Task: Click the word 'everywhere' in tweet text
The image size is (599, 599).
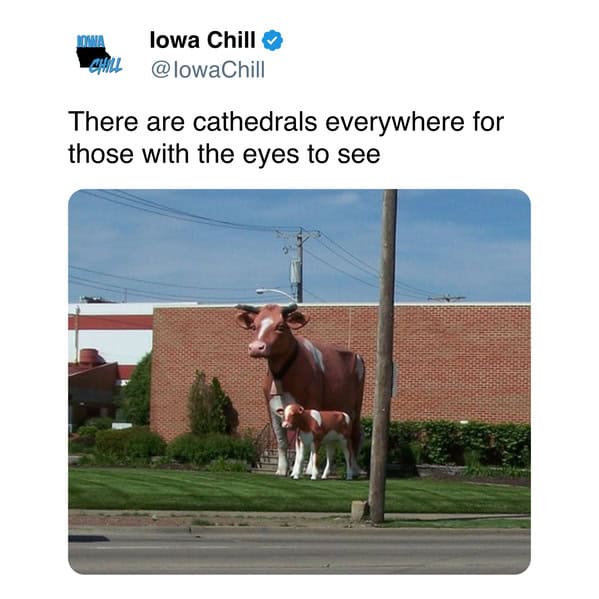Action: click(395, 123)
